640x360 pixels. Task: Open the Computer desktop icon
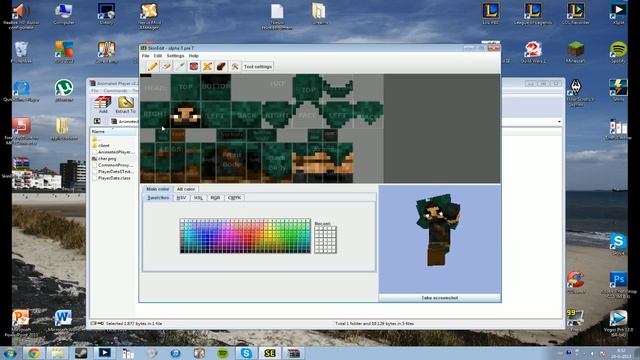tap(64, 13)
